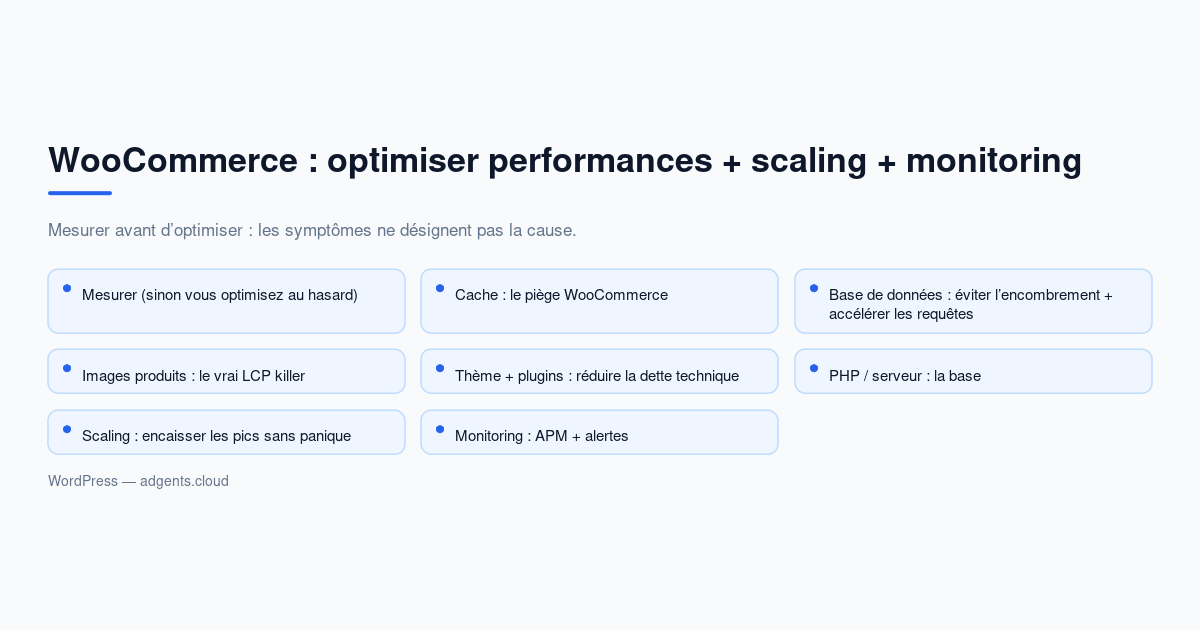Click the bullet dot beside Thème + plugins
This screenshot has width=1200, height=630.
440,368
